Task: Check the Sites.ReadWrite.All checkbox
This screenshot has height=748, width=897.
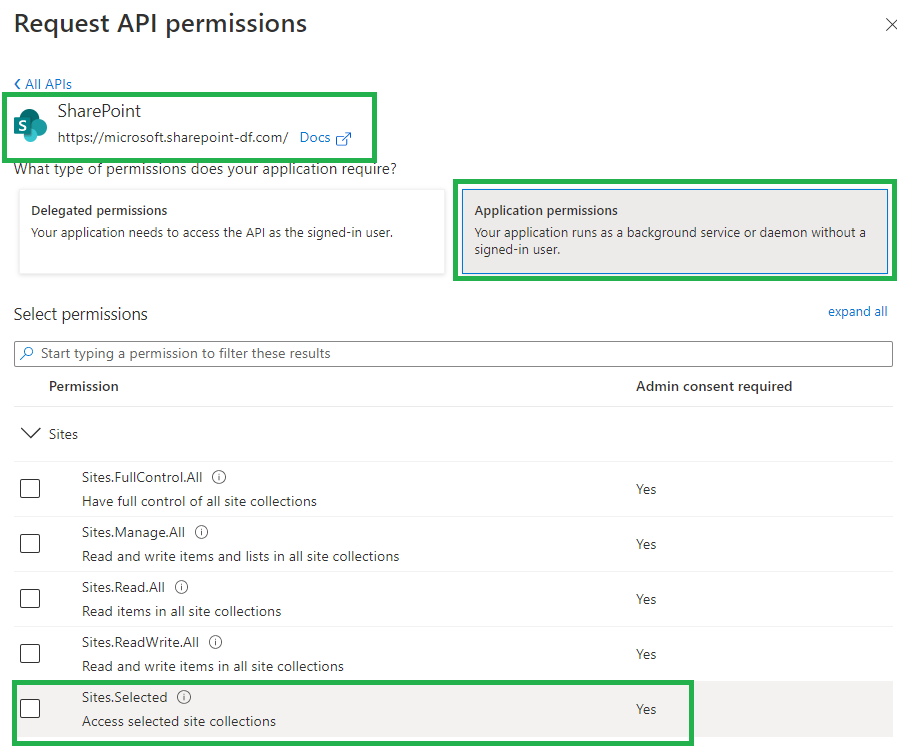Action: (x=30, y=653)
